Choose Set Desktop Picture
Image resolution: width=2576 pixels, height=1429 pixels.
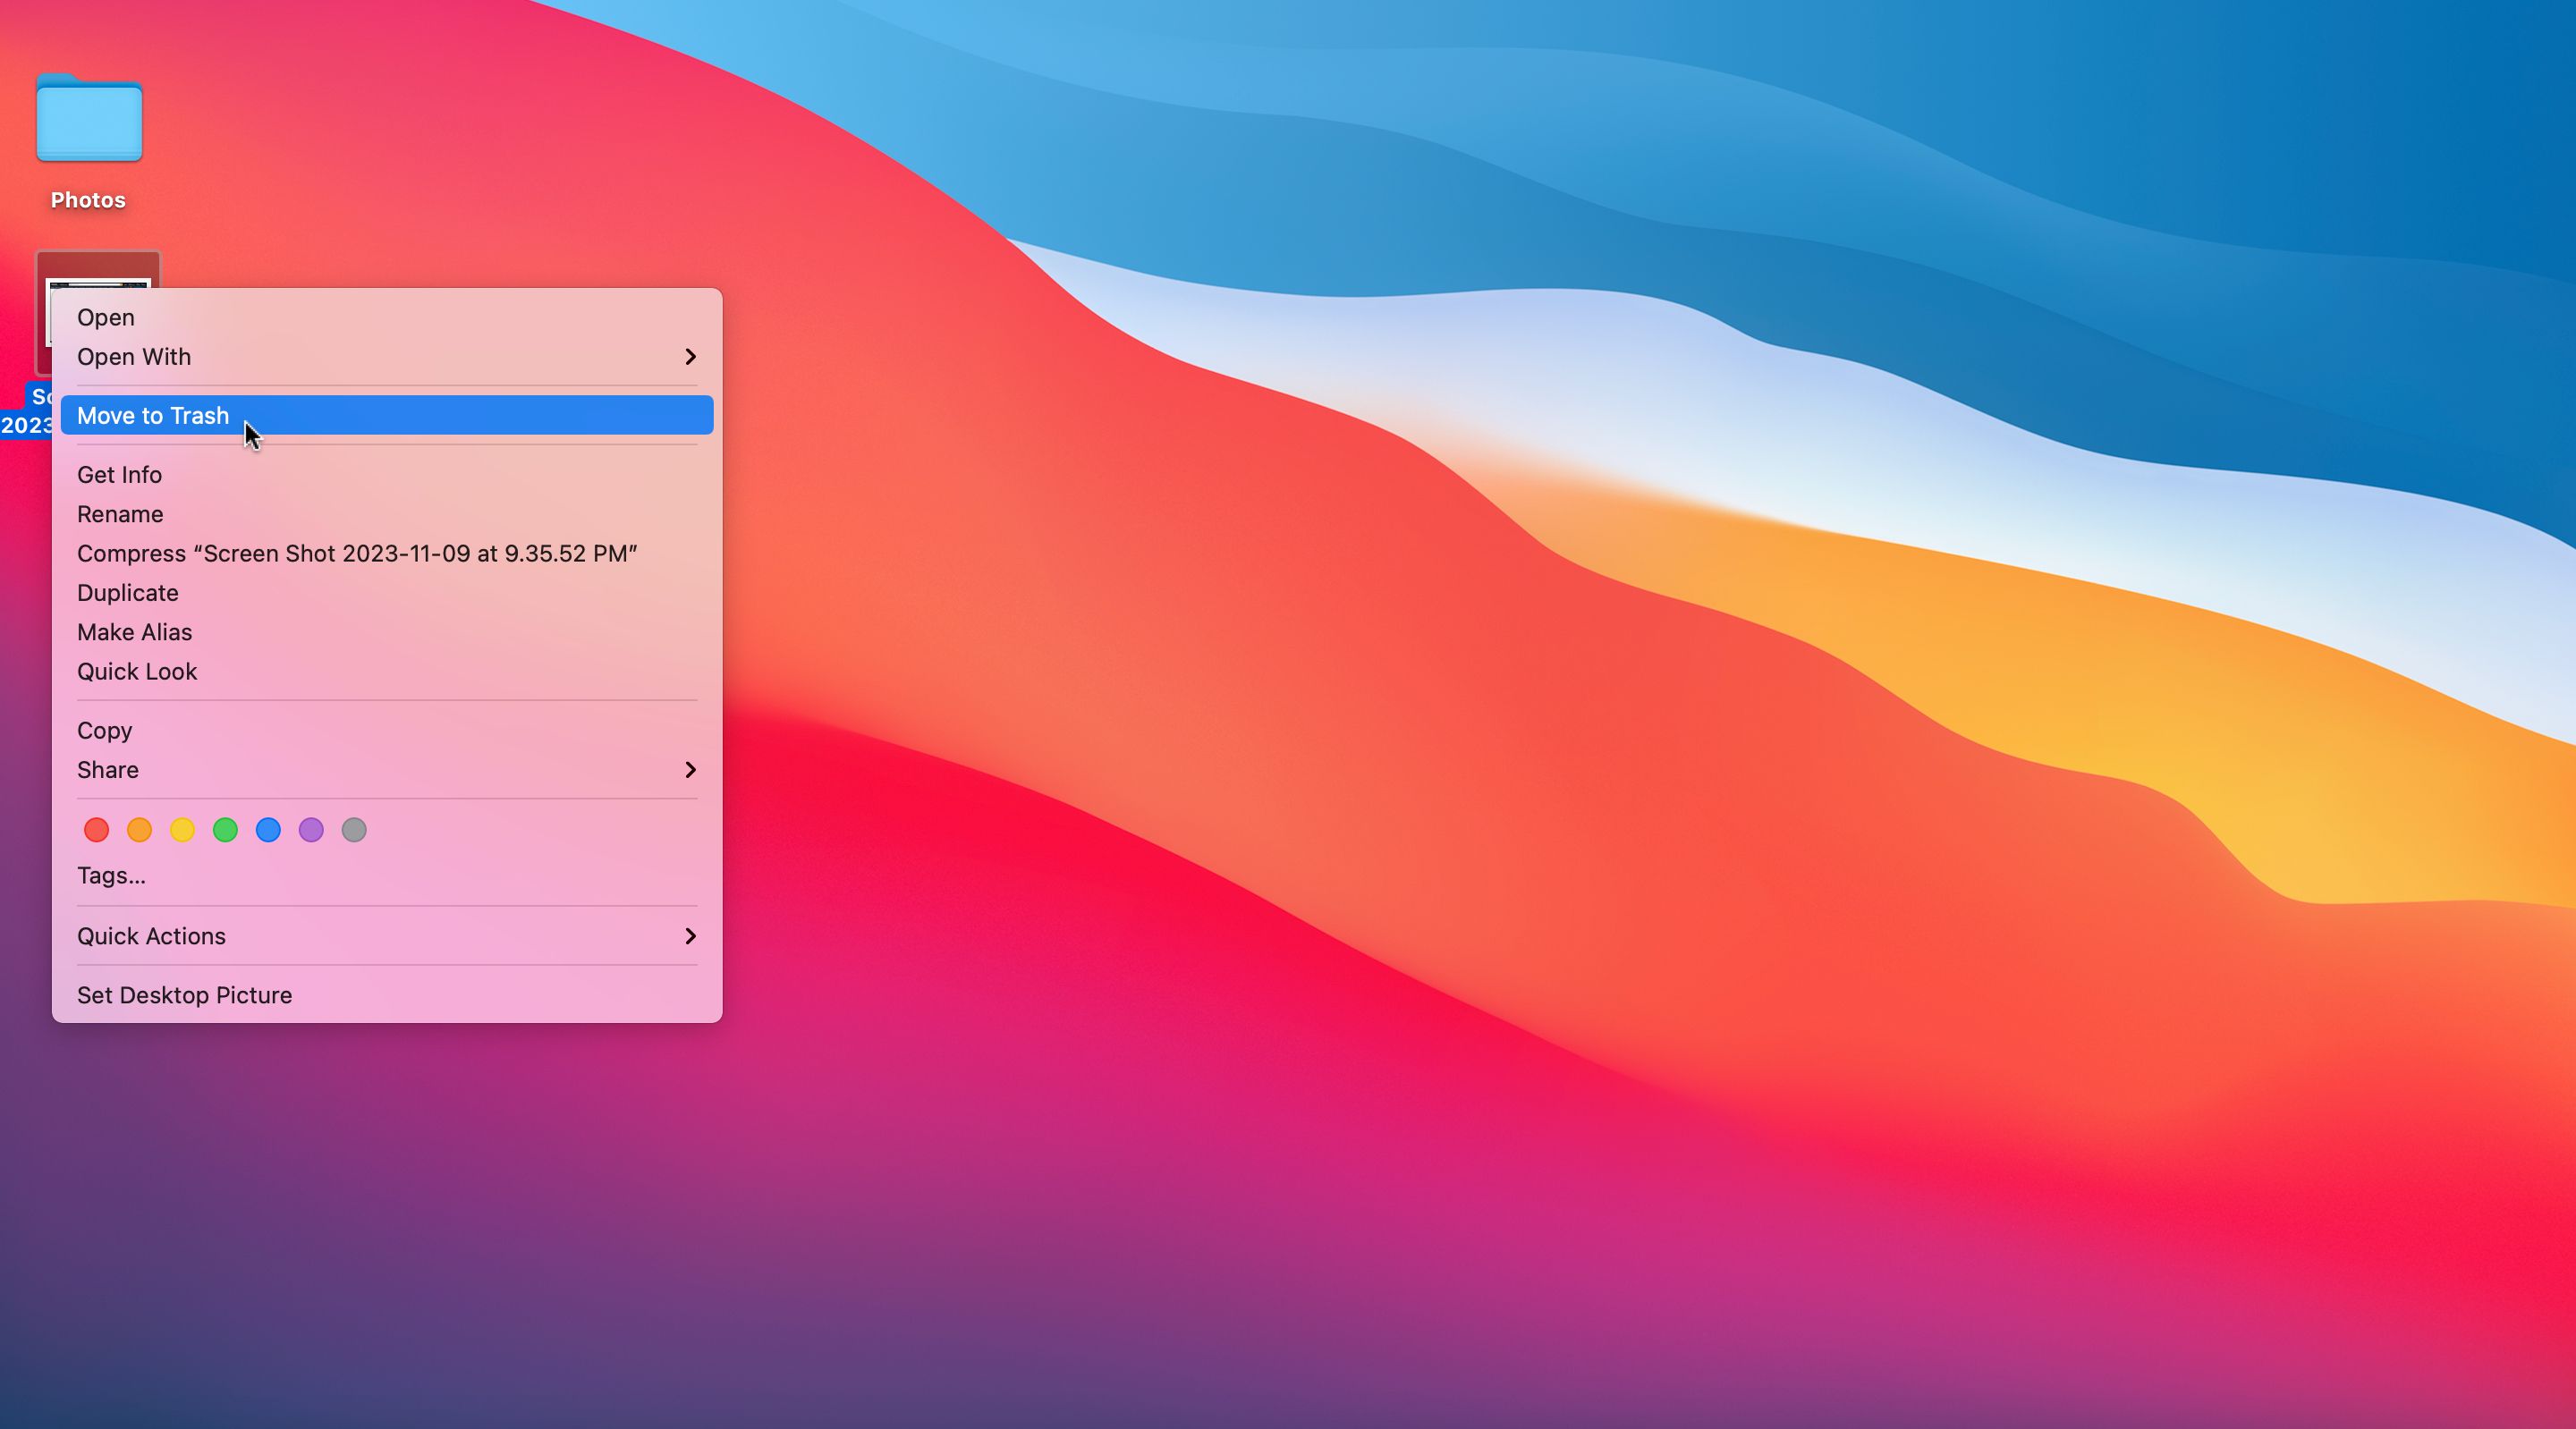(184, 995)
